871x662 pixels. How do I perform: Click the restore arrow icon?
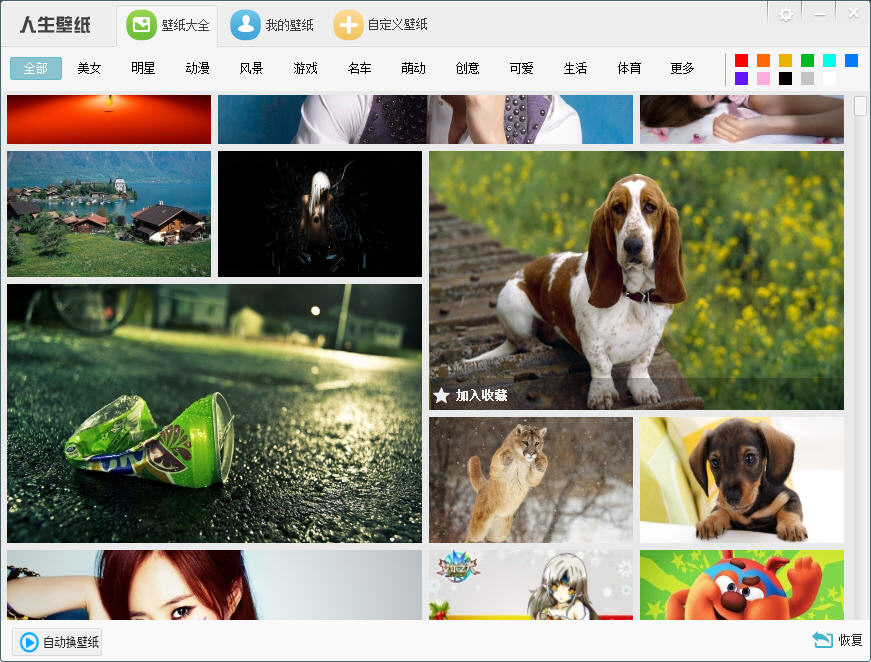tap(822, 640)
